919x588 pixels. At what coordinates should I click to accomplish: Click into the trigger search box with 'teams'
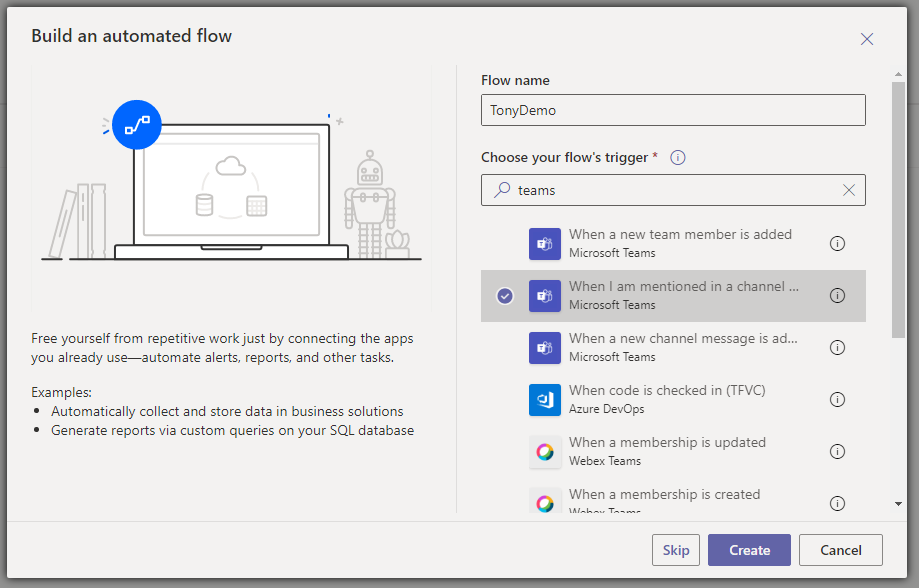coord(673,190)
